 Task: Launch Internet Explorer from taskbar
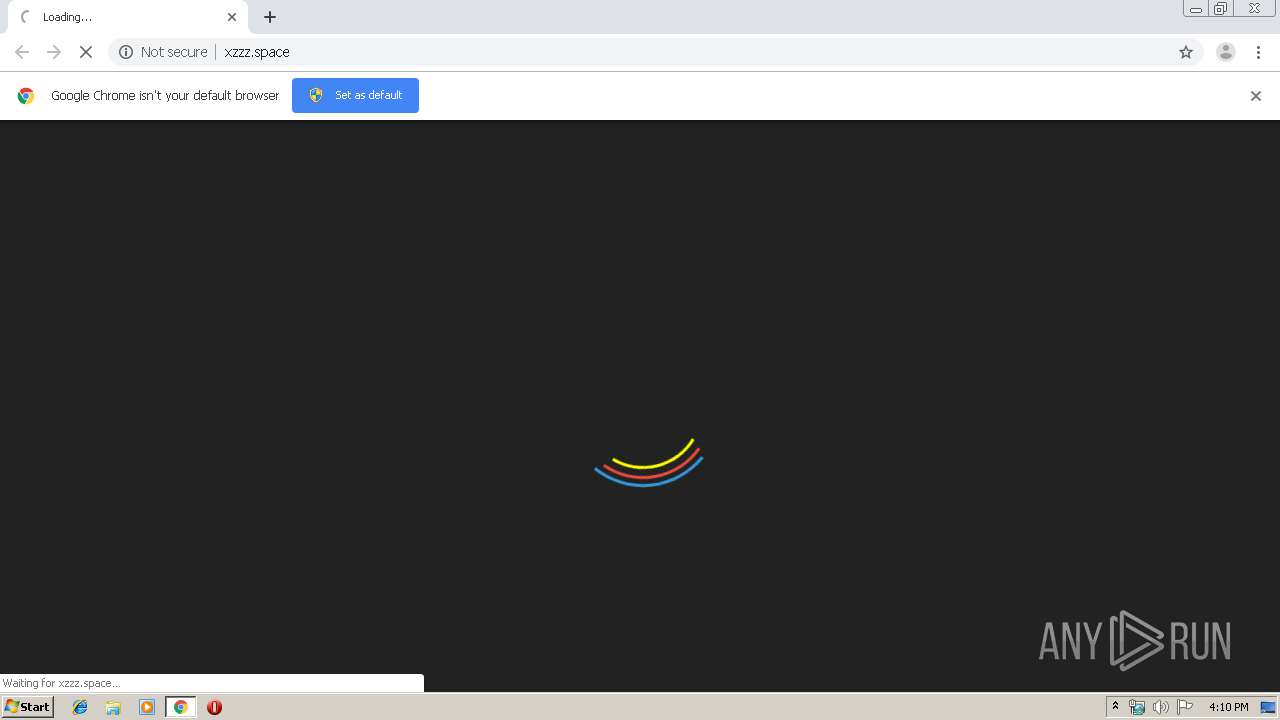(81, 707)
